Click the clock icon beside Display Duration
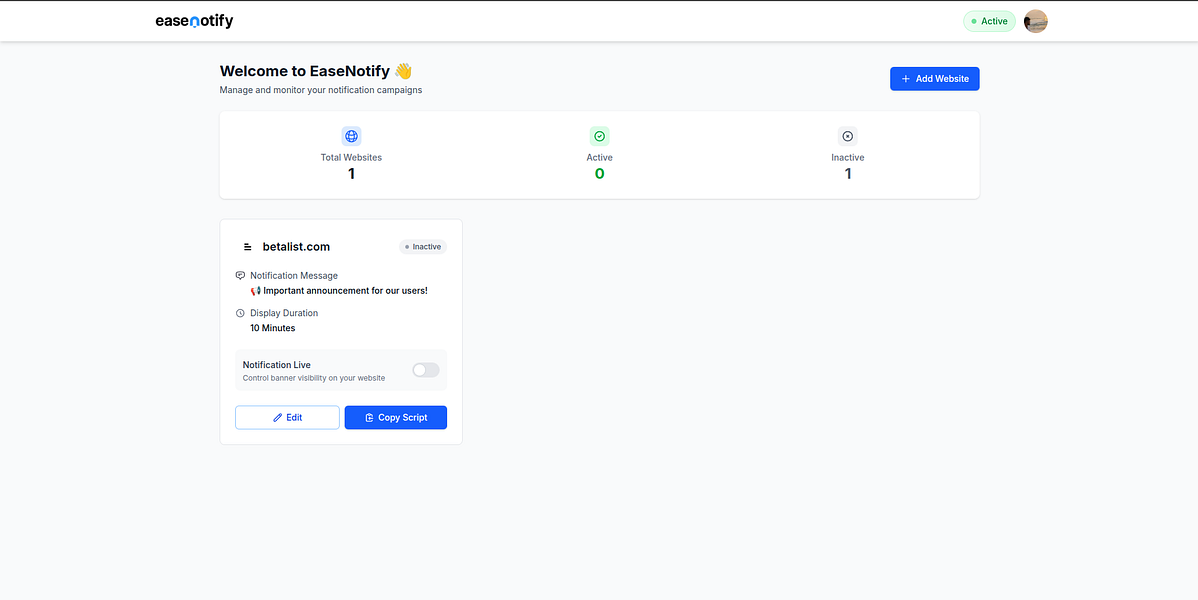 click(x=240, y=313)
